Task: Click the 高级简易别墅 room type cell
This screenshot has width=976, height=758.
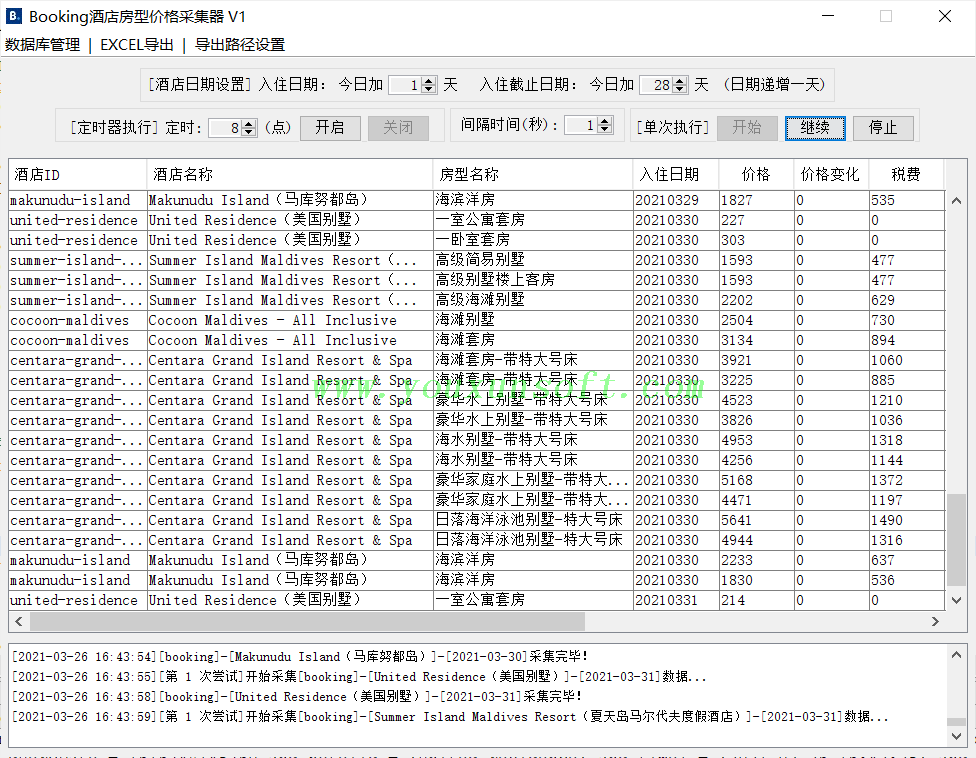Action: [x=533, y=260]
